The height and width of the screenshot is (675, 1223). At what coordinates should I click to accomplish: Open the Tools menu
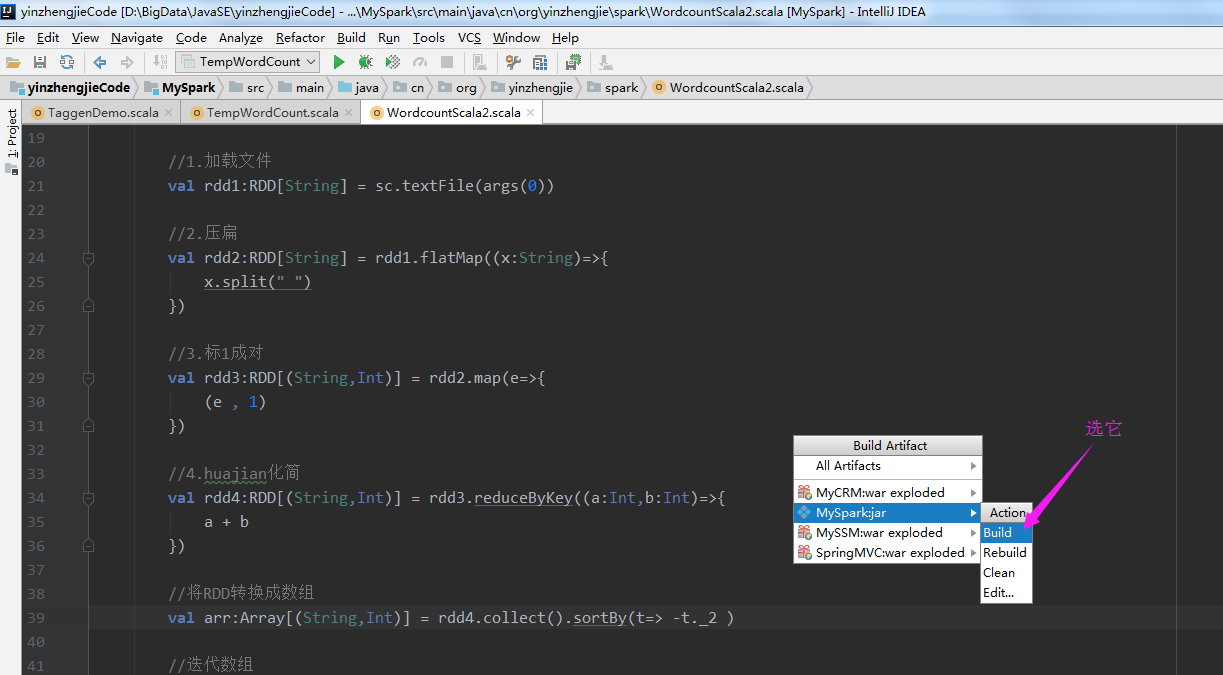coord(429,37)
